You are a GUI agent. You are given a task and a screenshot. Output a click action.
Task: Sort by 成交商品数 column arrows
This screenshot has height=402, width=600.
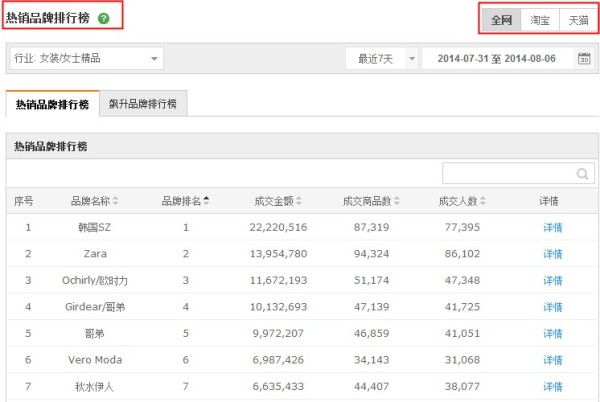pyautogui.click(x=397, y=201)
